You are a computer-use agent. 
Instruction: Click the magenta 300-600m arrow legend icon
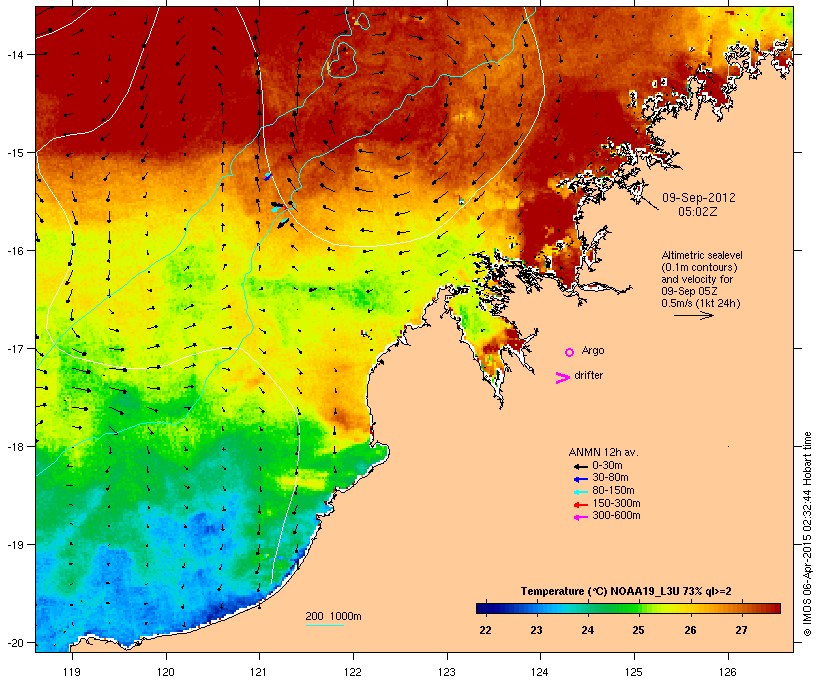[580, 517]
